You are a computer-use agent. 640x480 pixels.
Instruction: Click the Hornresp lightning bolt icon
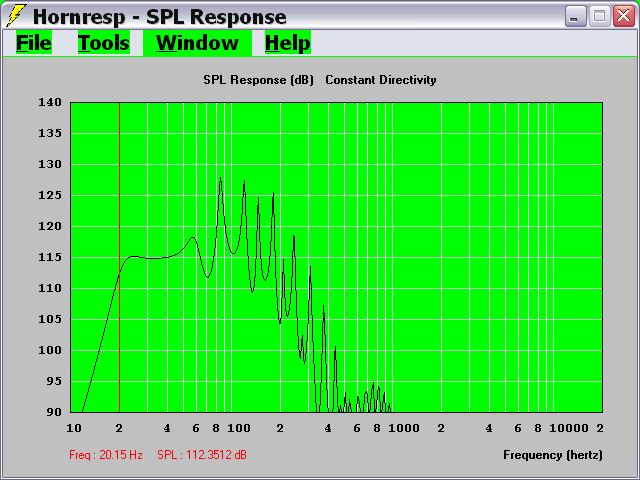click(16, 16)
